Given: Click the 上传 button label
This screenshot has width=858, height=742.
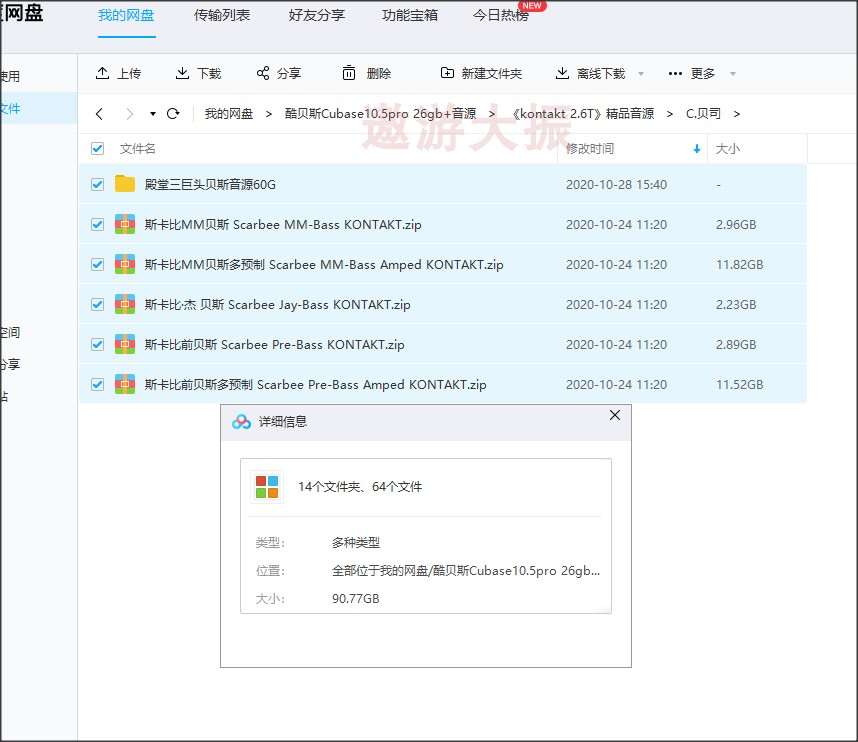Looking at the screenshot, I should (129, 73).
